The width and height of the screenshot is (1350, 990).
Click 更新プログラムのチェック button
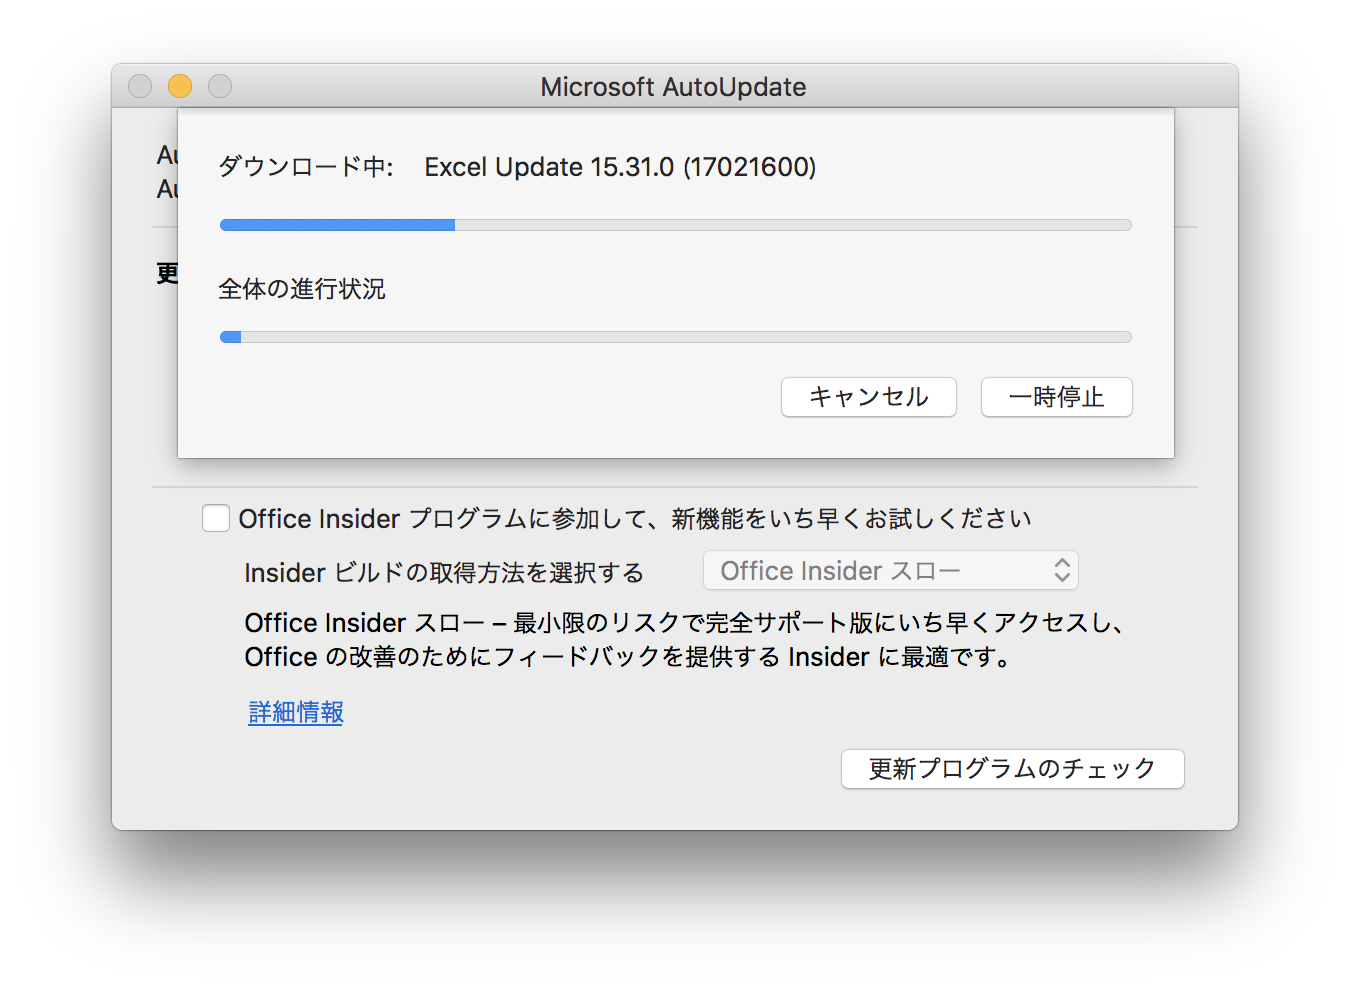(x=1012, y=769)
